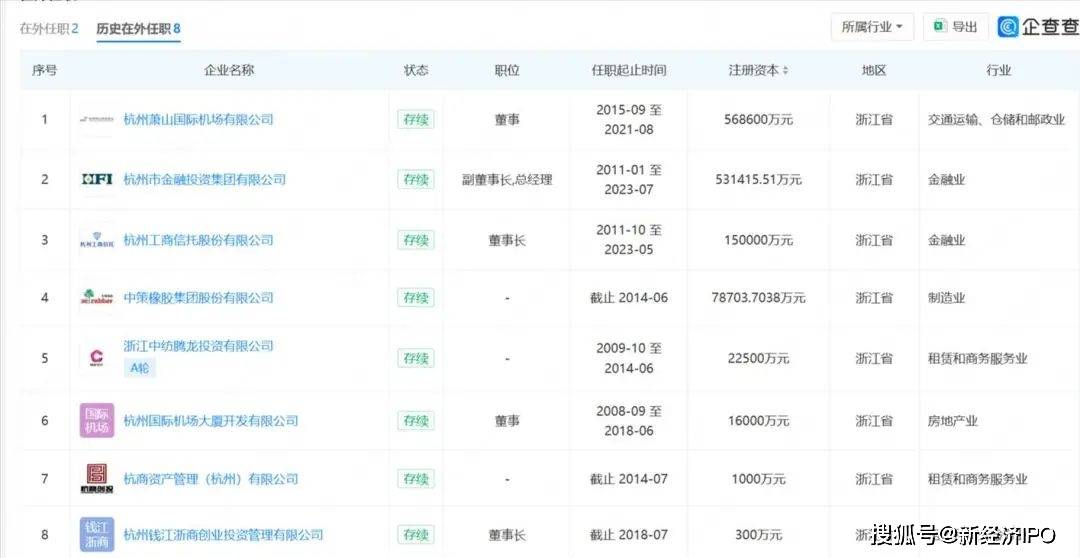Click the 截止 2014-07 date cell

click(x=629, y=479)
